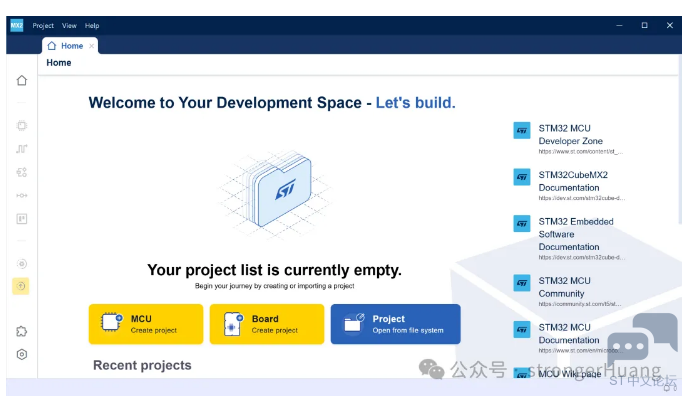Click the Home breadcrumb title
Viewport: 686px width, 396px height.
click(59, 63)
